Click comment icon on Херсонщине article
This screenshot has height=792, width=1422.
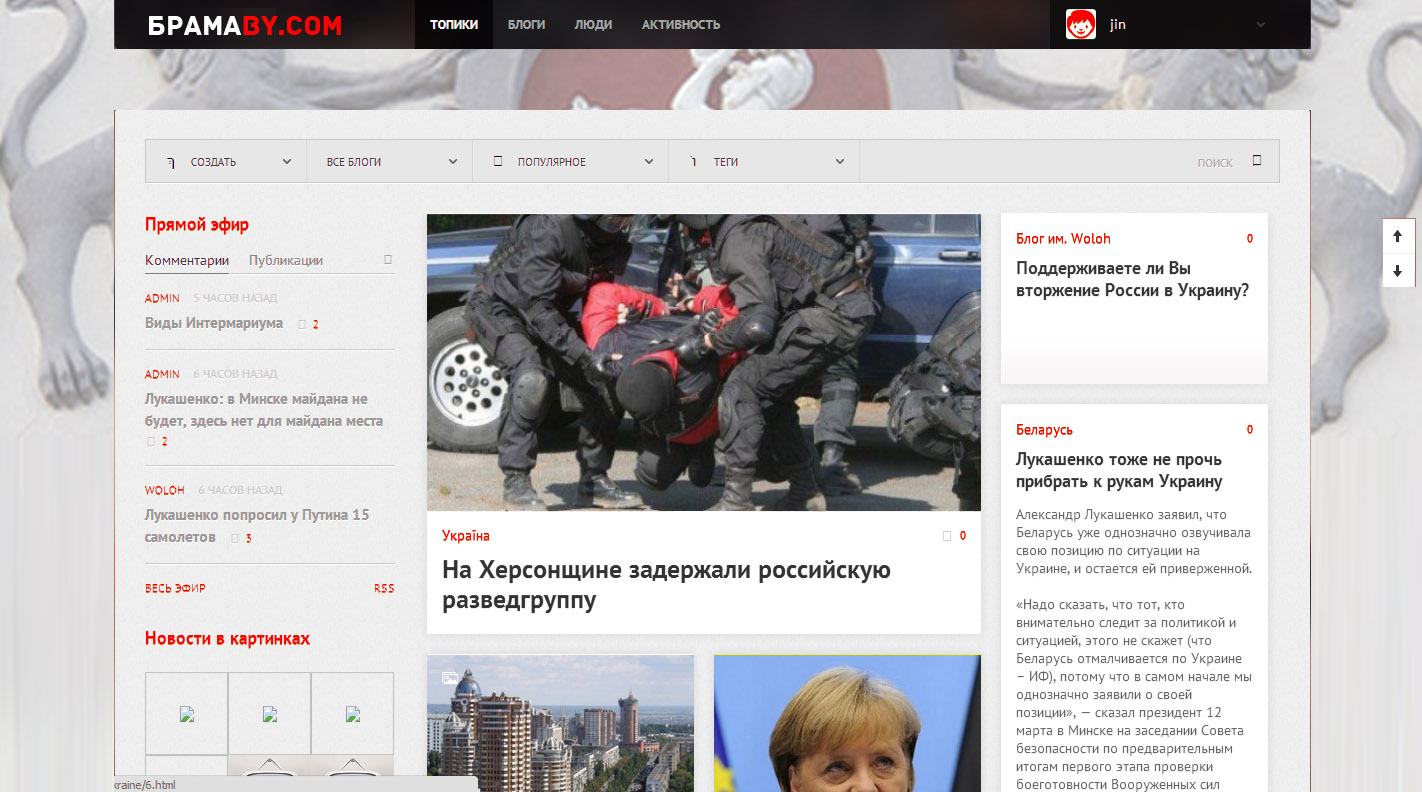click(947, 536)
